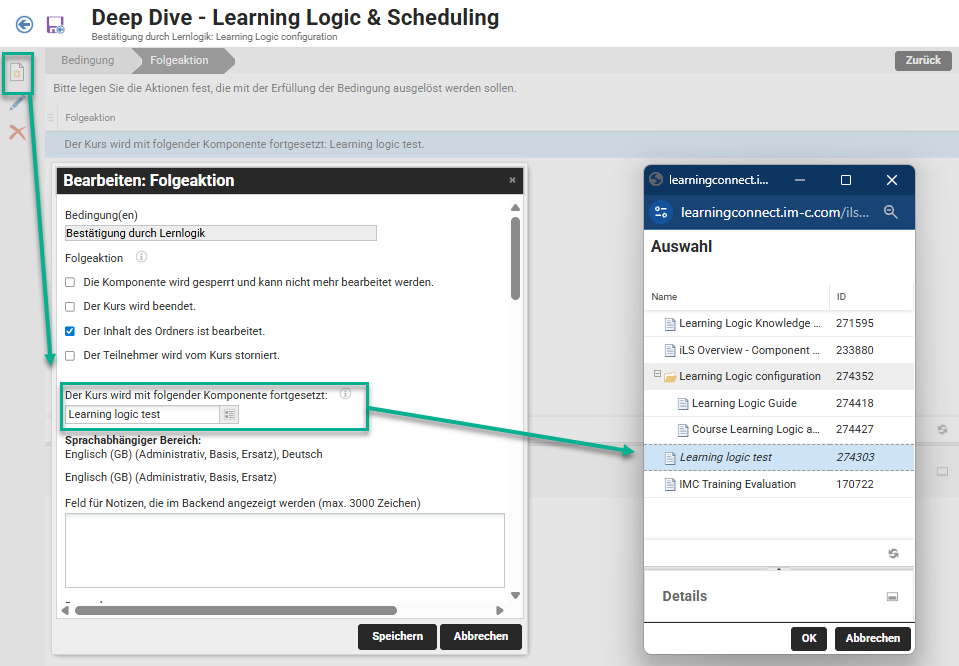
Task: Switch to the Bedingung tab
Action: click(88, 60)
